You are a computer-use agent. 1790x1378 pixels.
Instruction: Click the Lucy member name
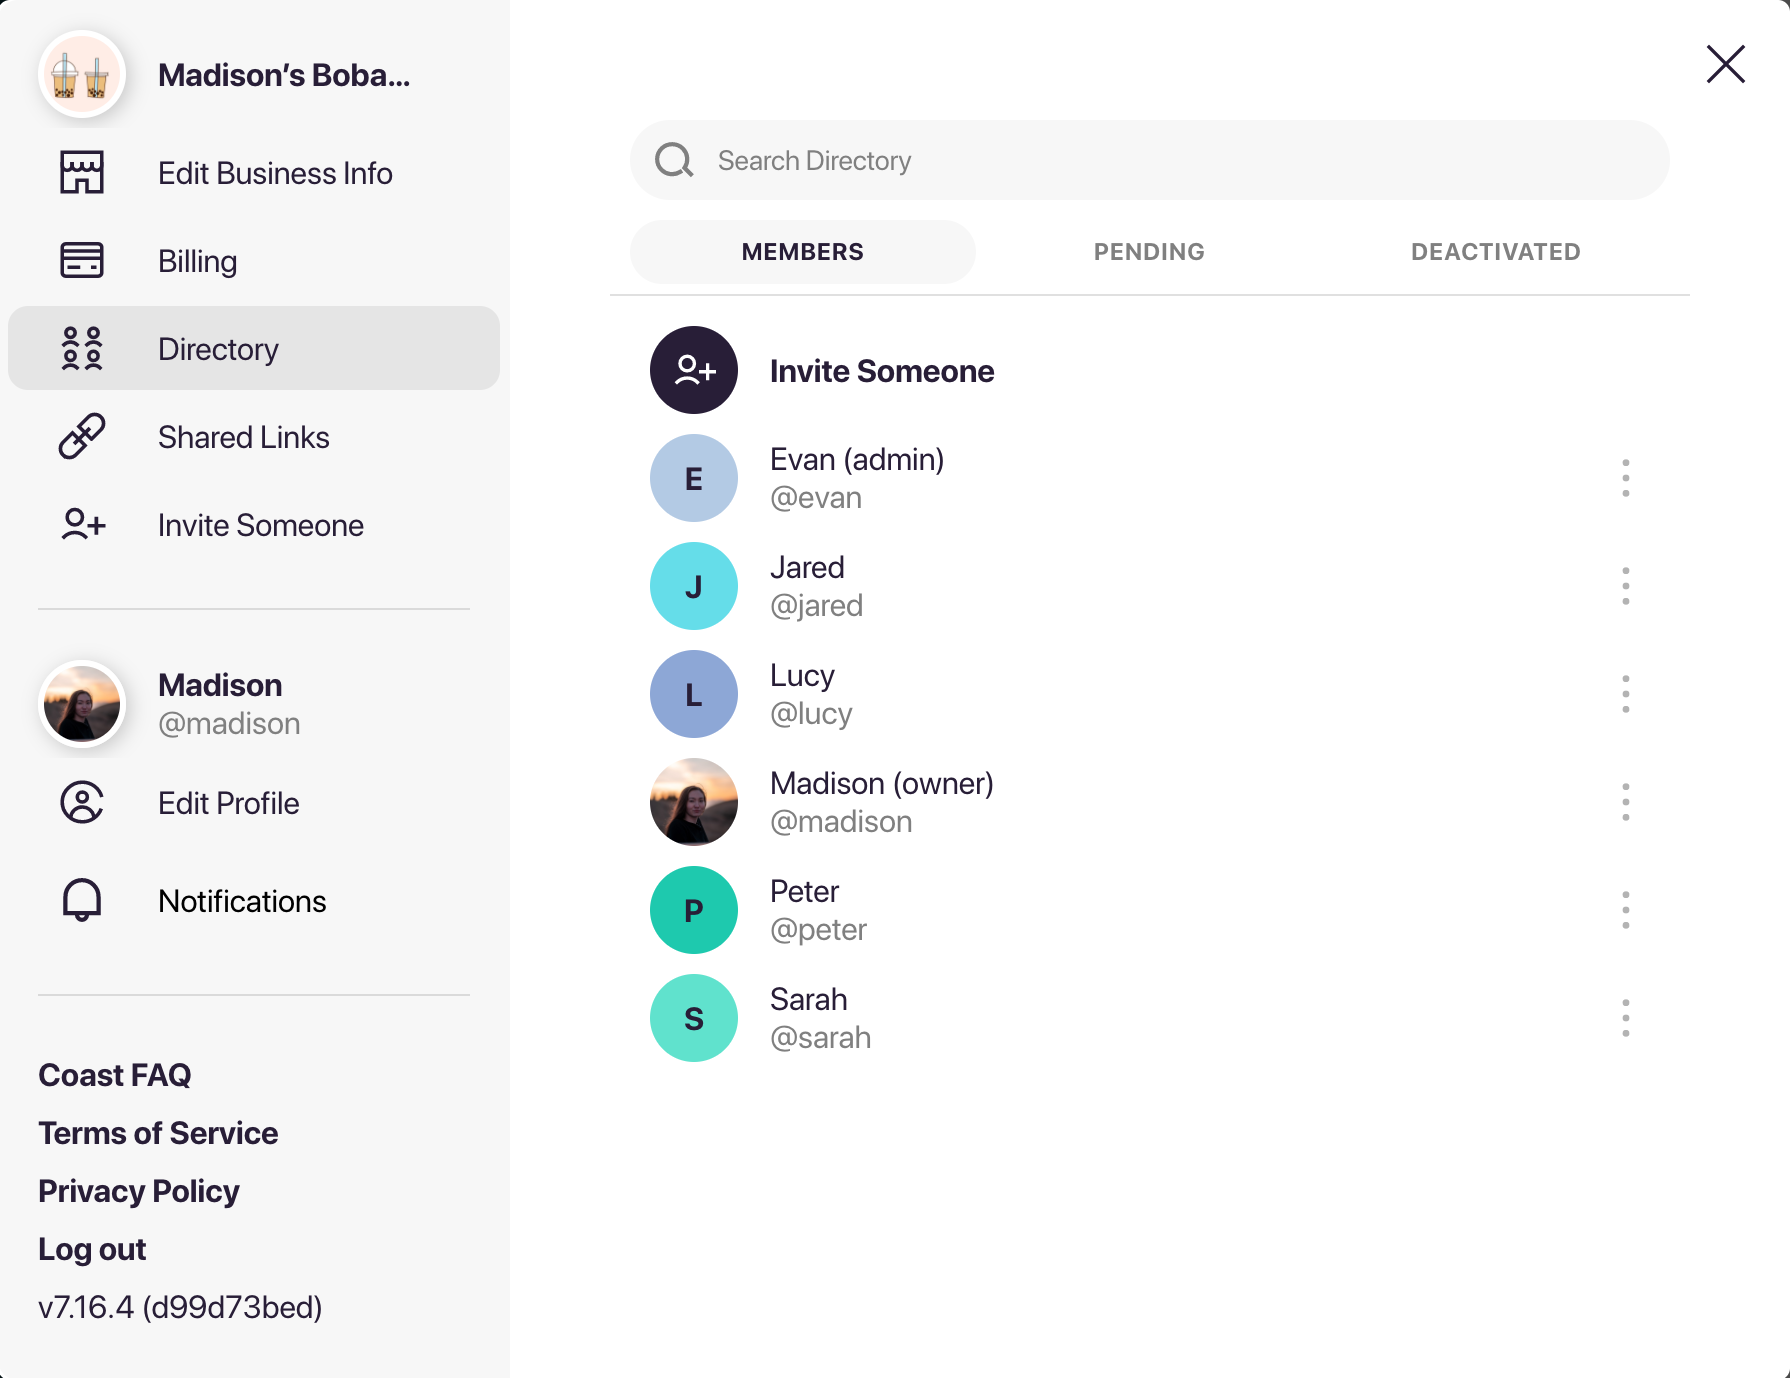pyautogui.click(x=802, y=676)
